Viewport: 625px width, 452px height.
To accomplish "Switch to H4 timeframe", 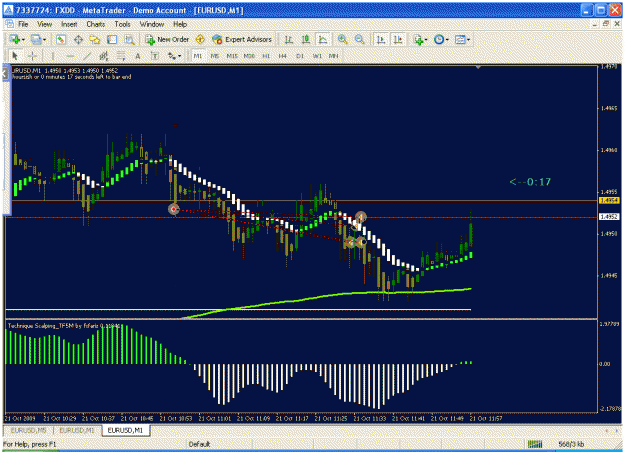I will click(x=283, y=56).
